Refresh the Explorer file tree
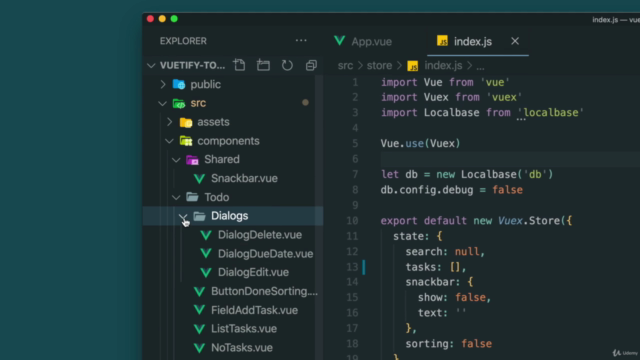Image resolution: width=640 pixels, height=360 pixels. click(287, 65)
